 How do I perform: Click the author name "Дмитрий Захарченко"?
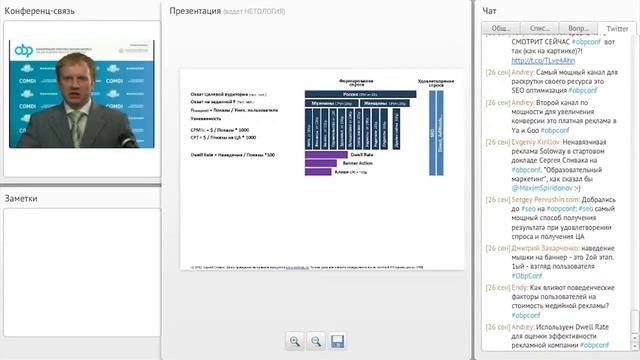544,248
